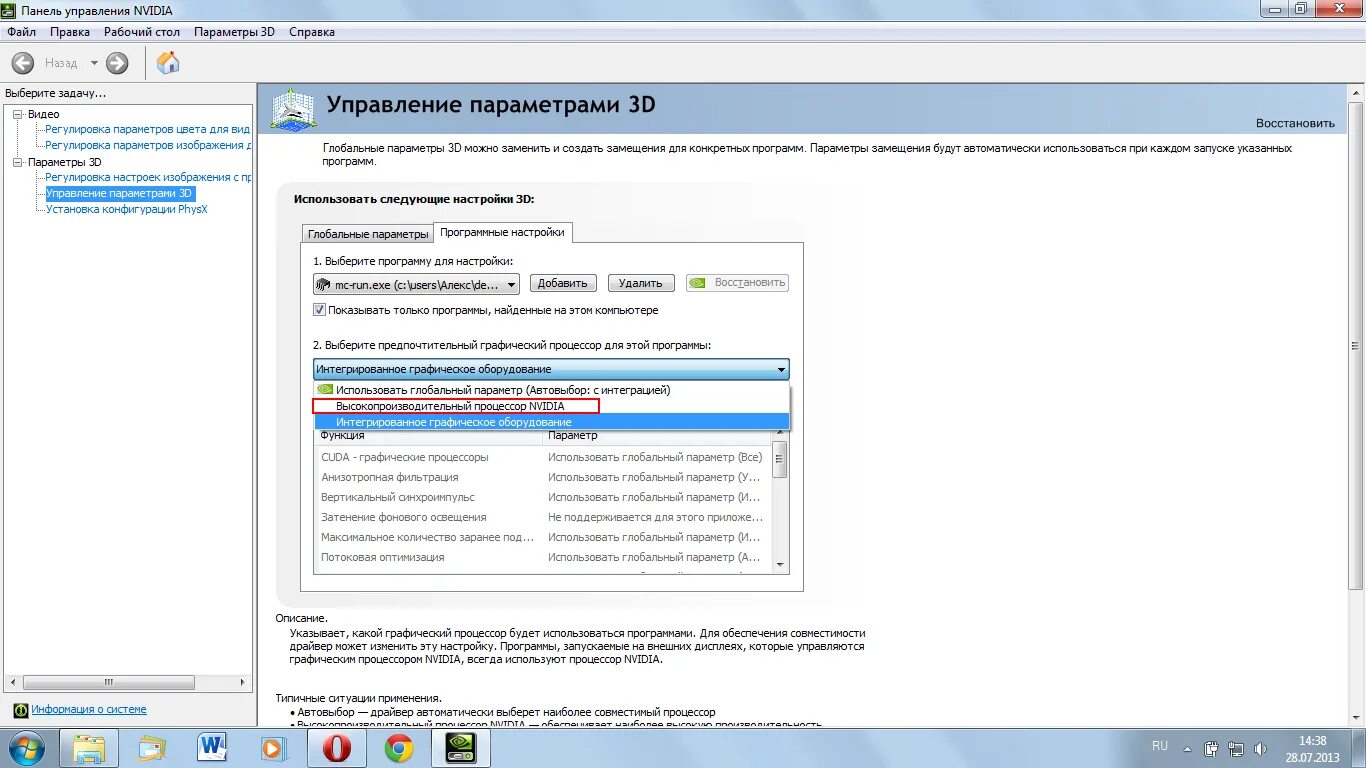Screen dimensions: 1366x768
Task: Launch Google Chrome from taskbar
Action: [399, 748]
